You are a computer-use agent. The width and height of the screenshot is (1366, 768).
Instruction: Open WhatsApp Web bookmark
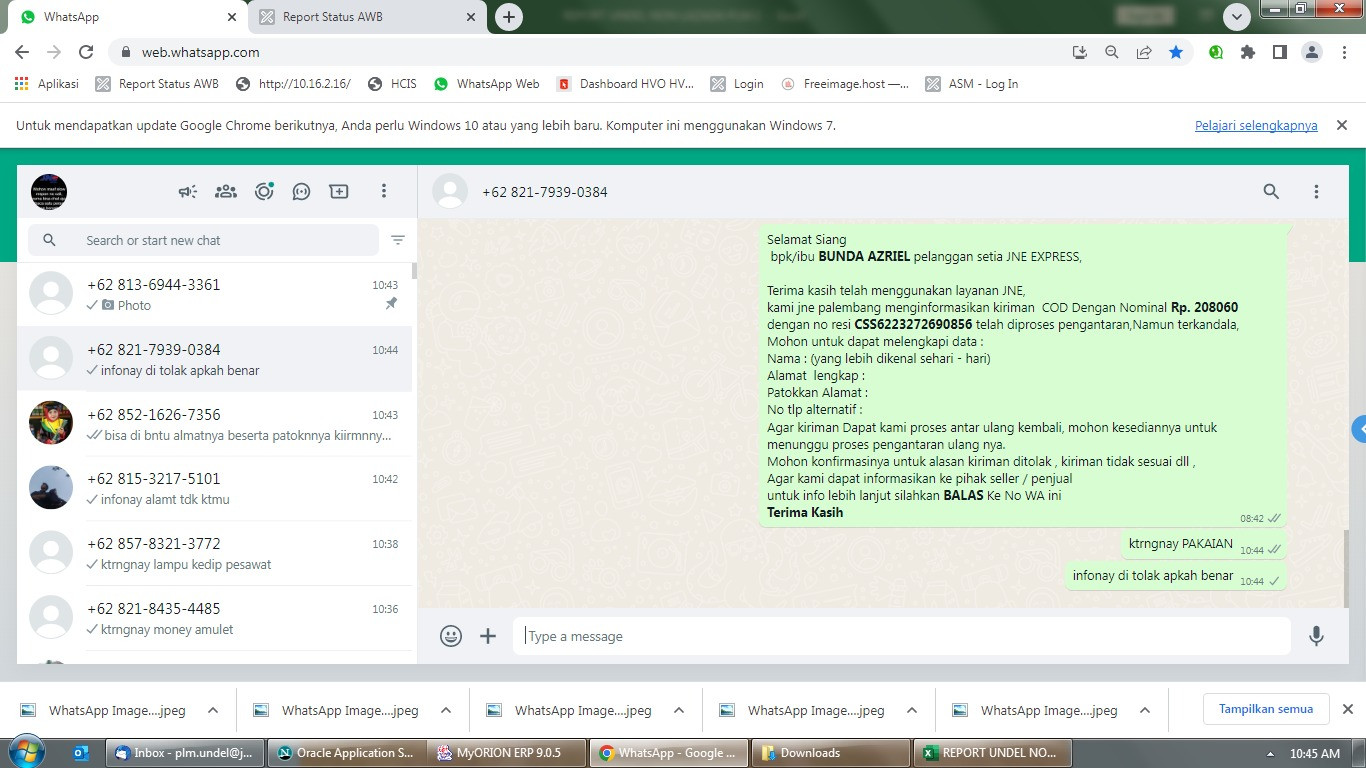pyautogui.click(x=486, y=84)
